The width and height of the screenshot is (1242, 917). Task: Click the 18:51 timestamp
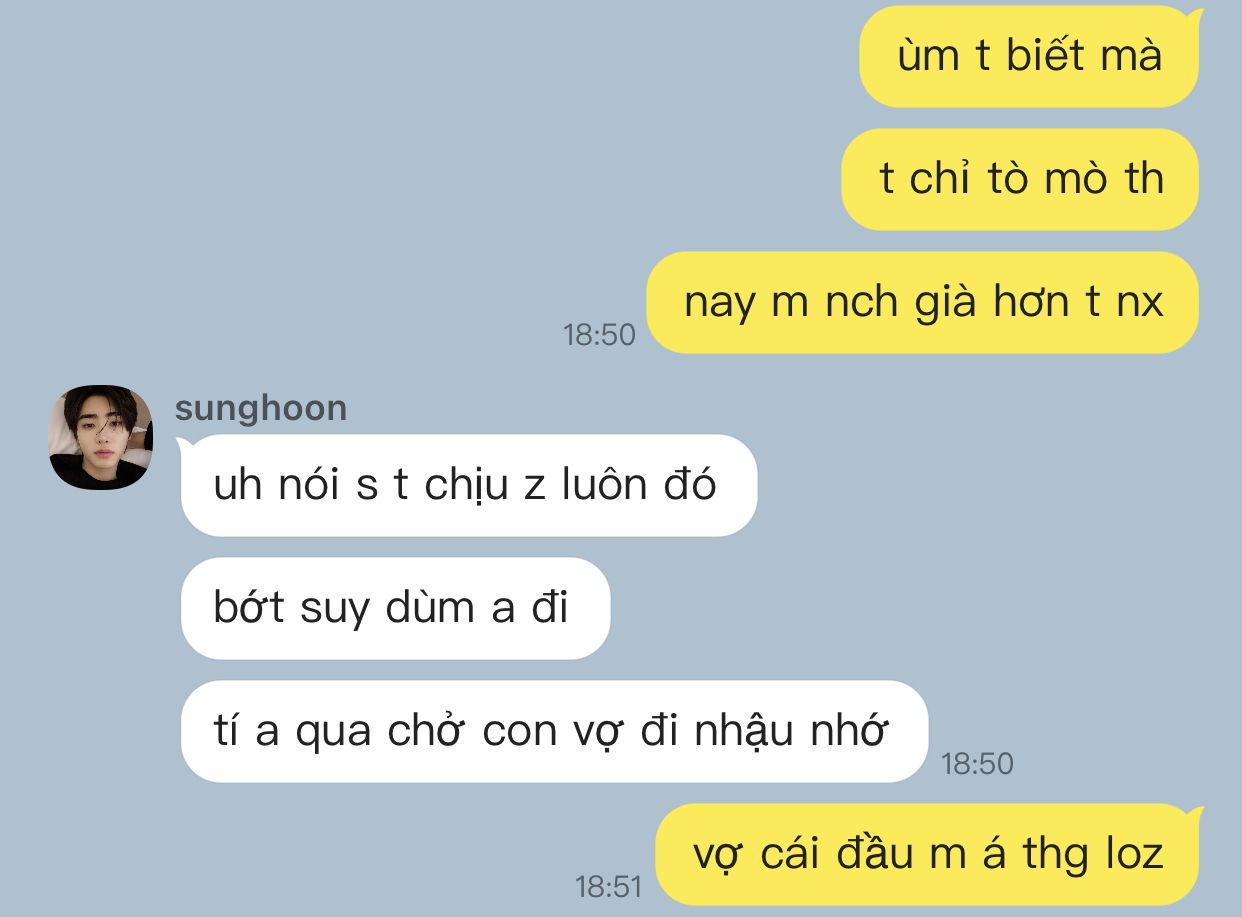(608, 886)
